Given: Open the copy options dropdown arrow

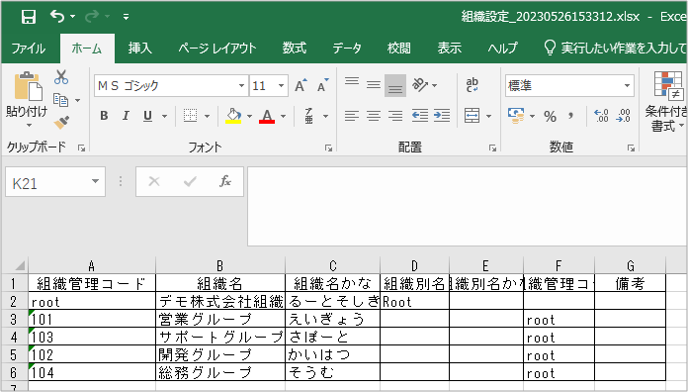Looking at the screenshot, I should (78, 101).
